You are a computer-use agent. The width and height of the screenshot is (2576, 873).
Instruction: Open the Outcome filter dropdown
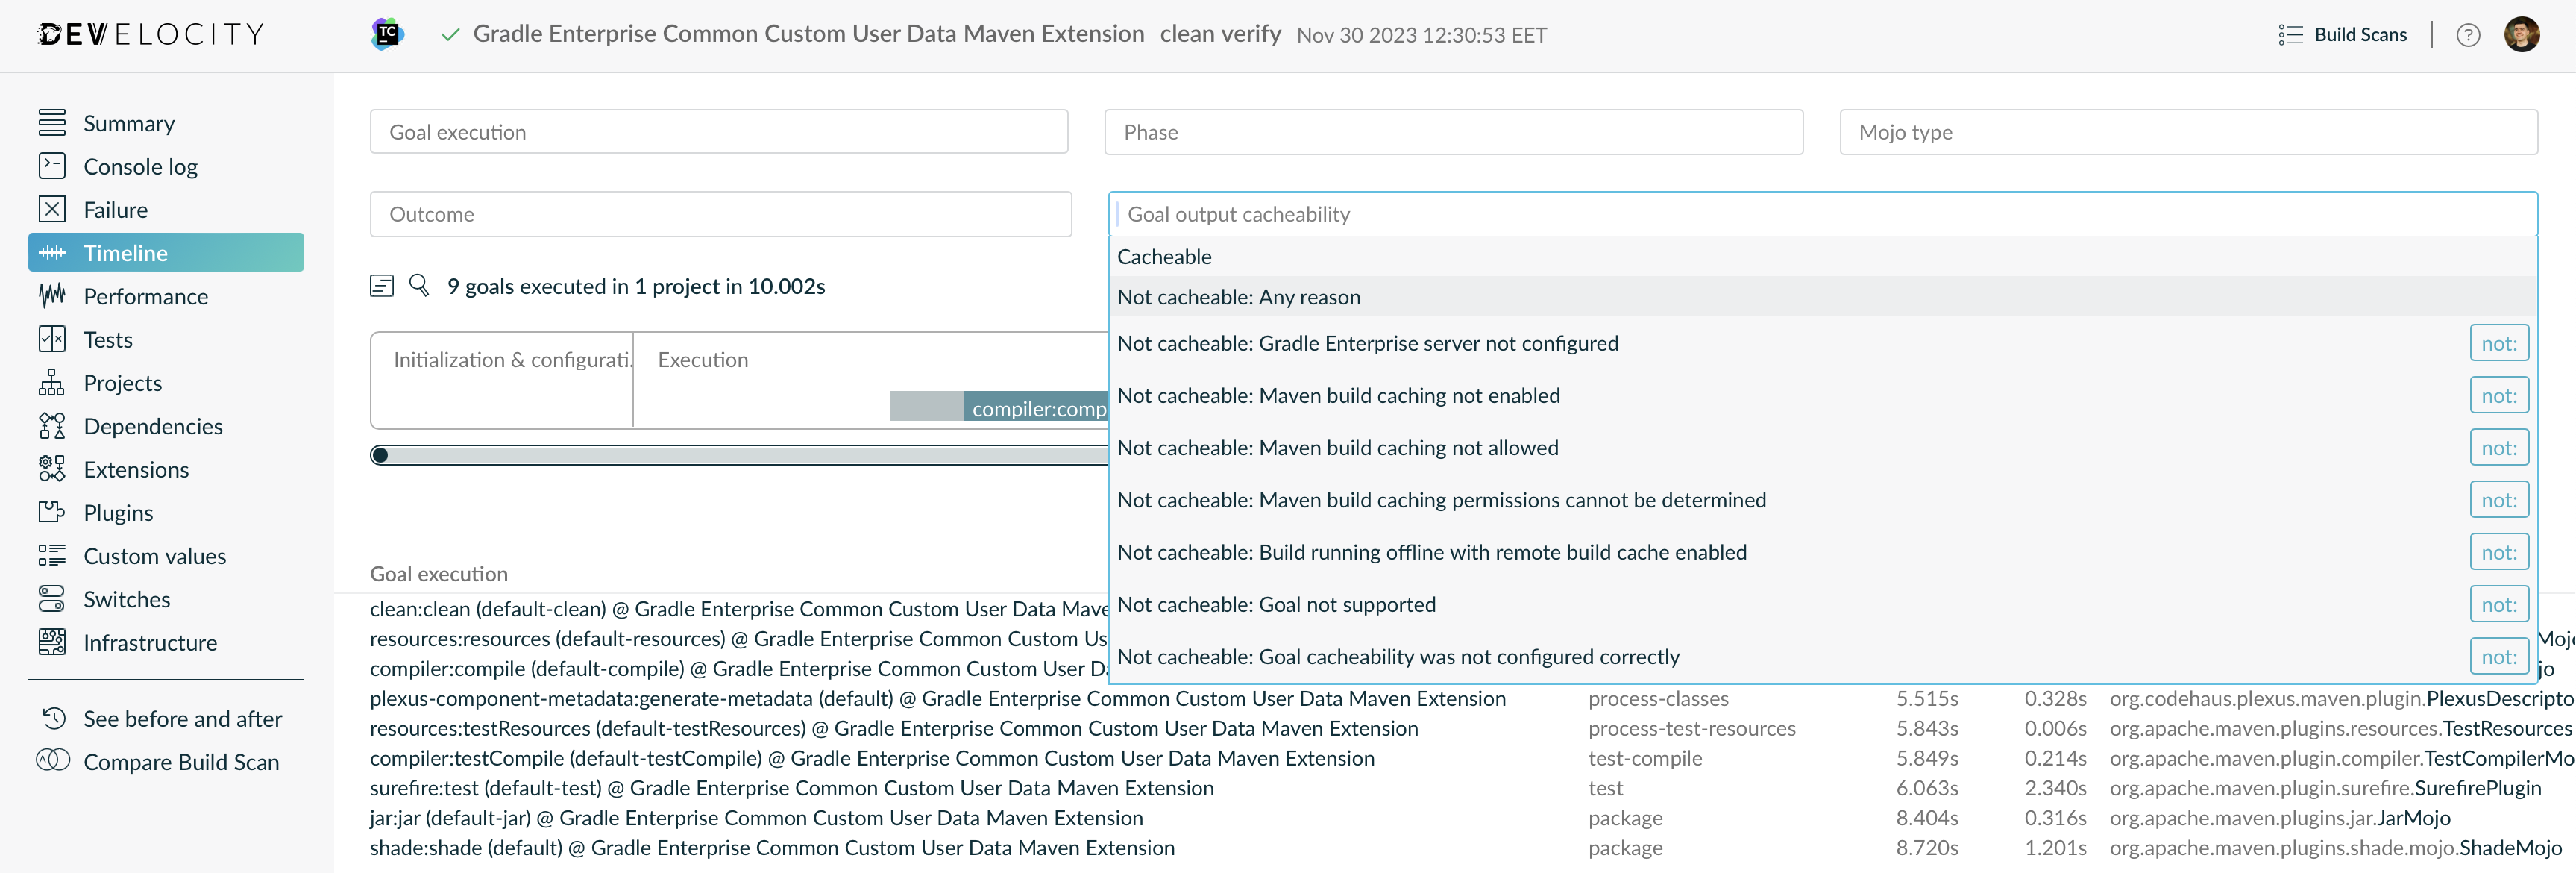click(720, 214)
